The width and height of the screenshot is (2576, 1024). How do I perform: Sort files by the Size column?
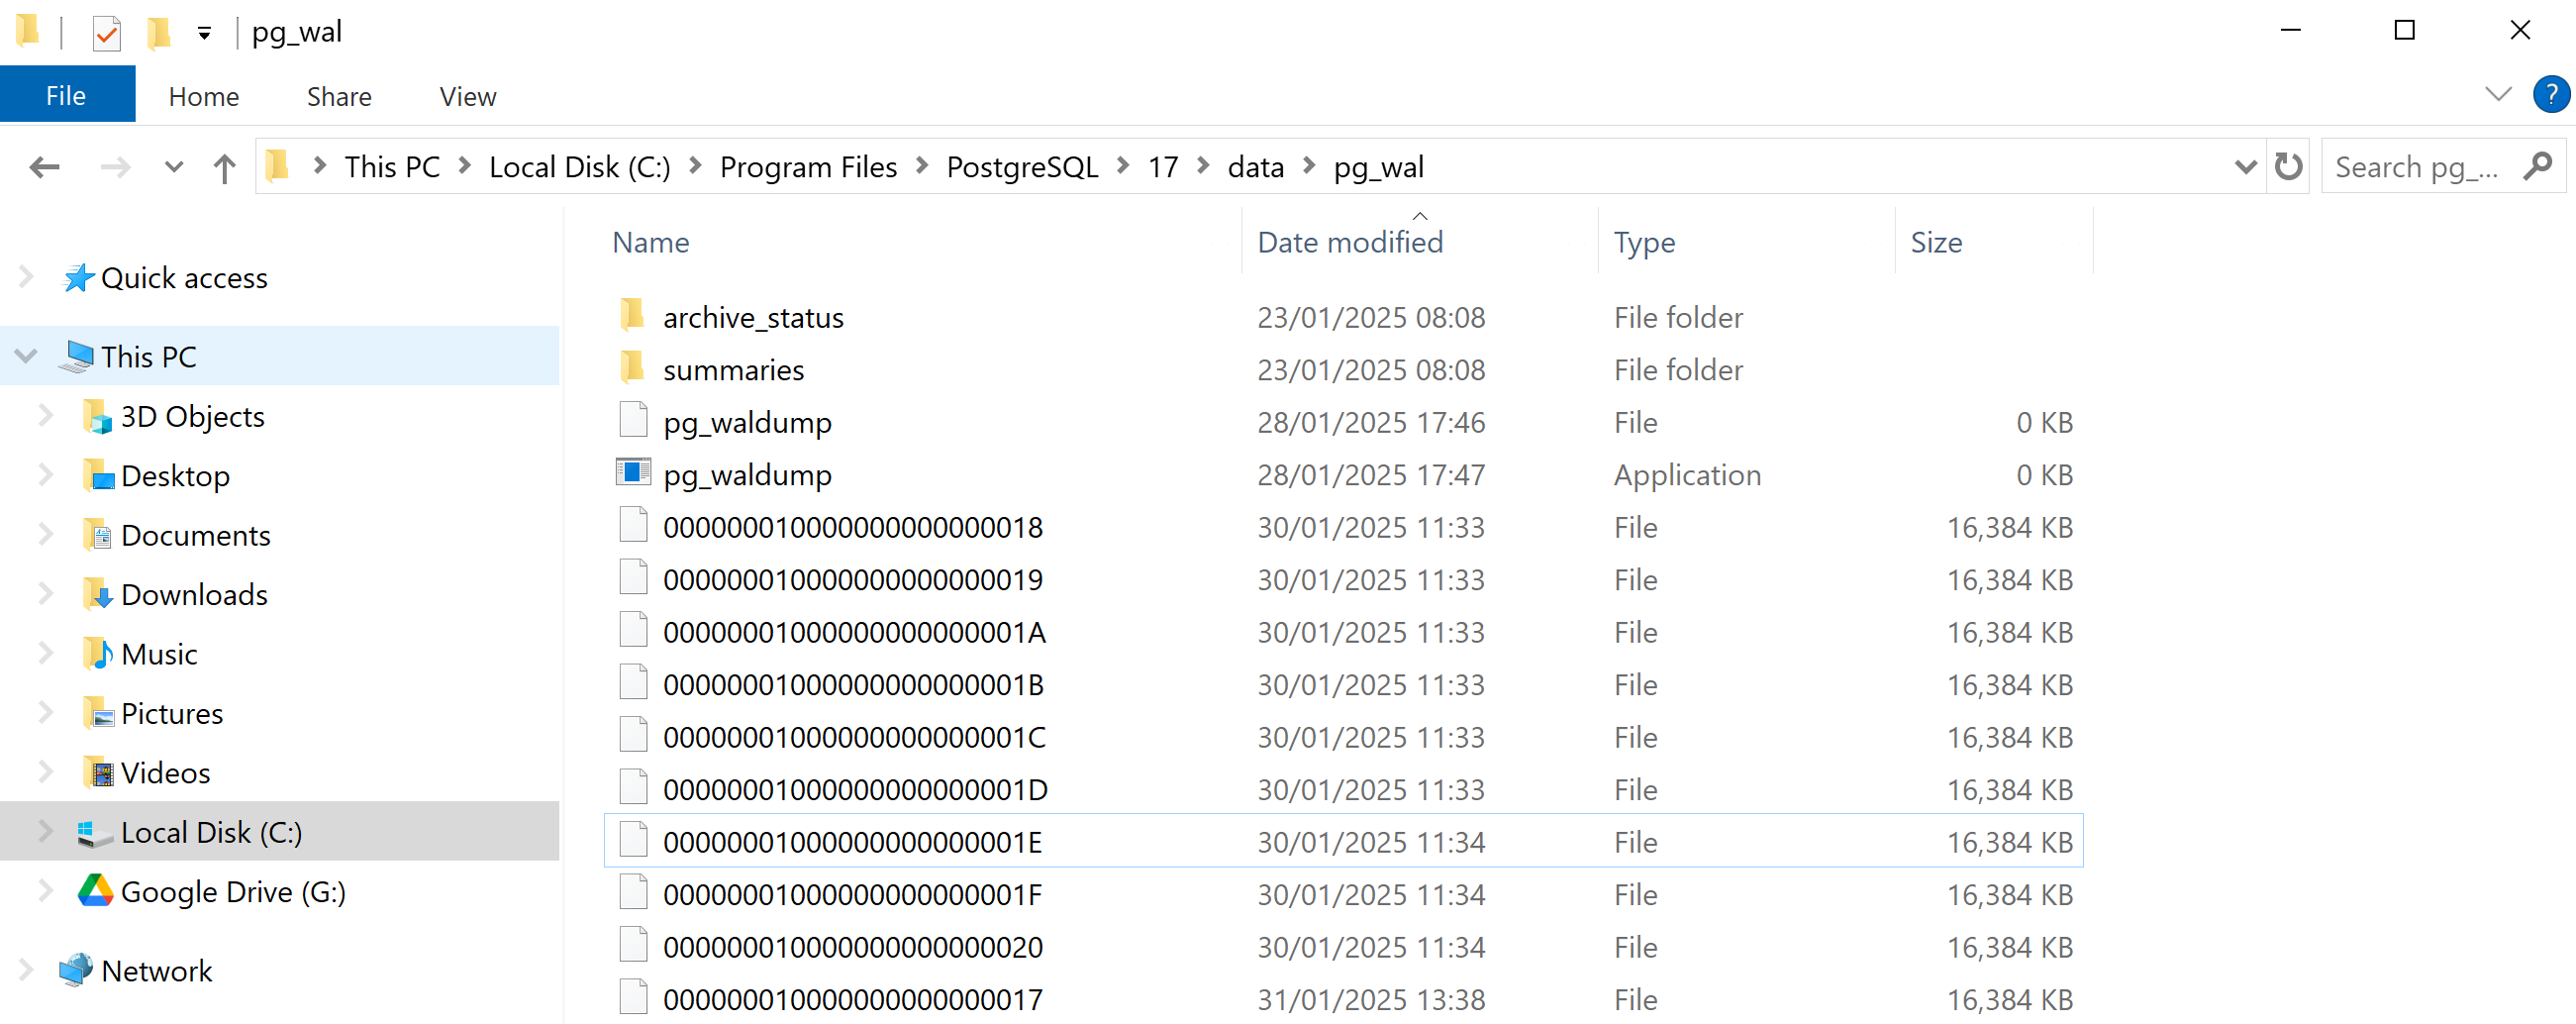click(1936, 242)
